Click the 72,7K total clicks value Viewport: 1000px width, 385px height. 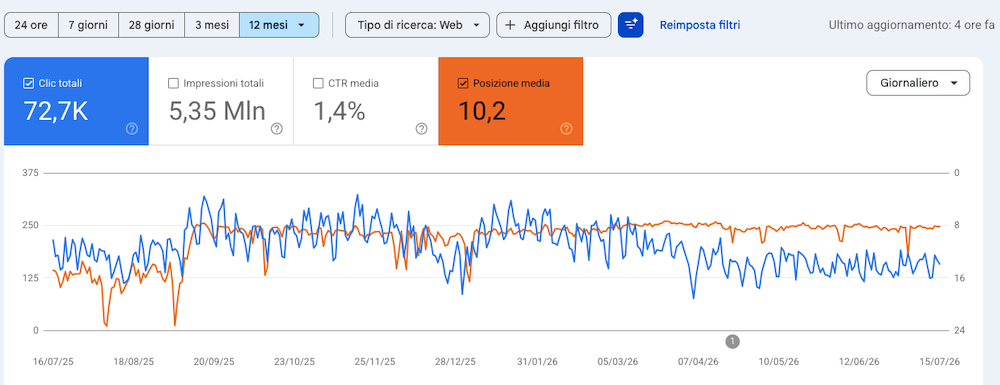tap(55, 112)
